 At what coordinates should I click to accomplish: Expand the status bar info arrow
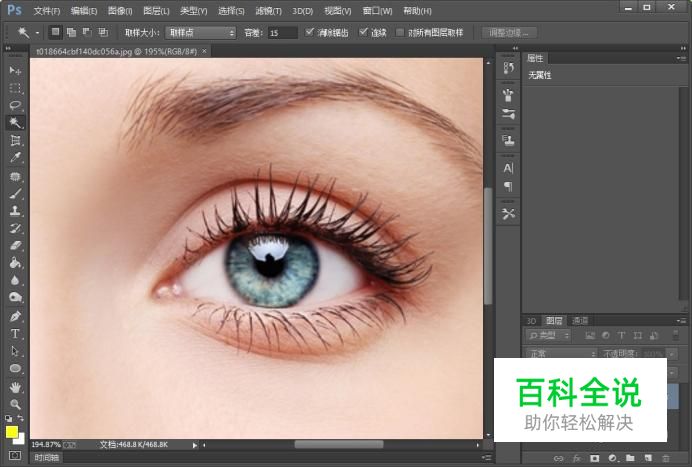[x=195, y=445]
